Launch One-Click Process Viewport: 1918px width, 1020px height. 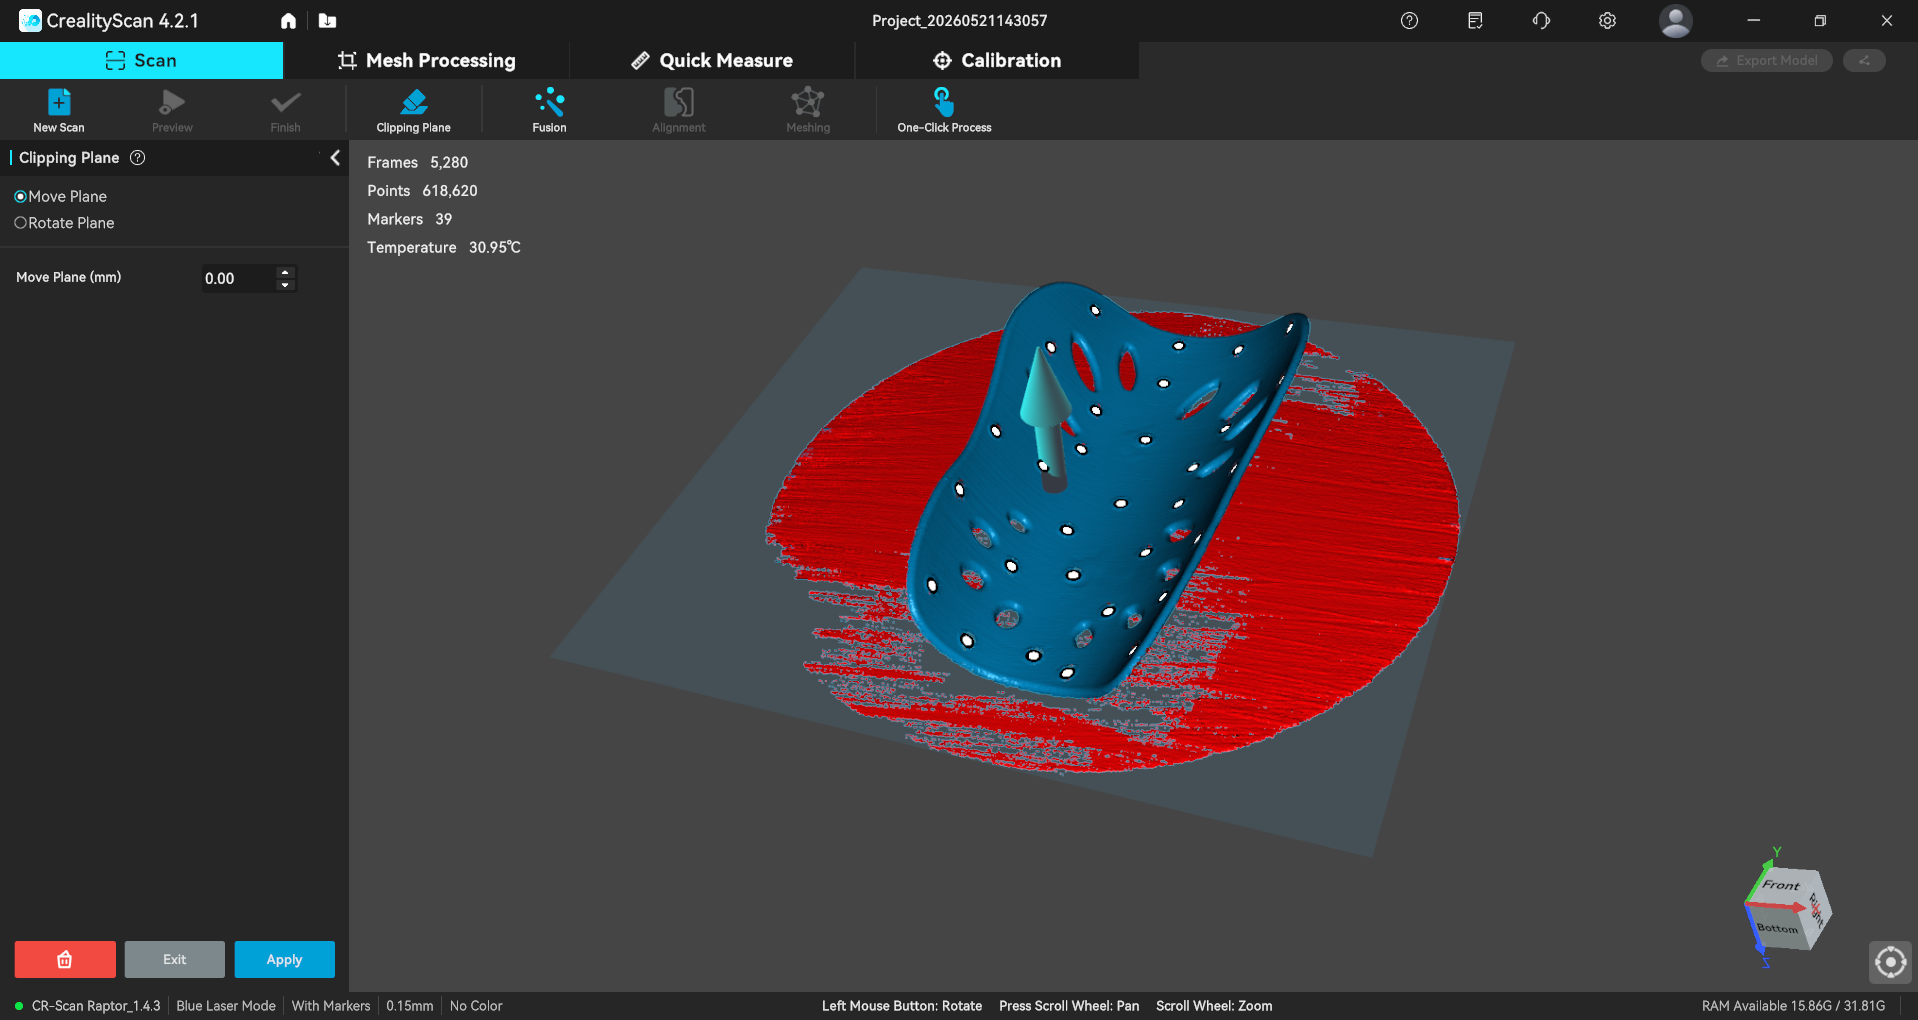pyautogui.click(x=944, y=110)
